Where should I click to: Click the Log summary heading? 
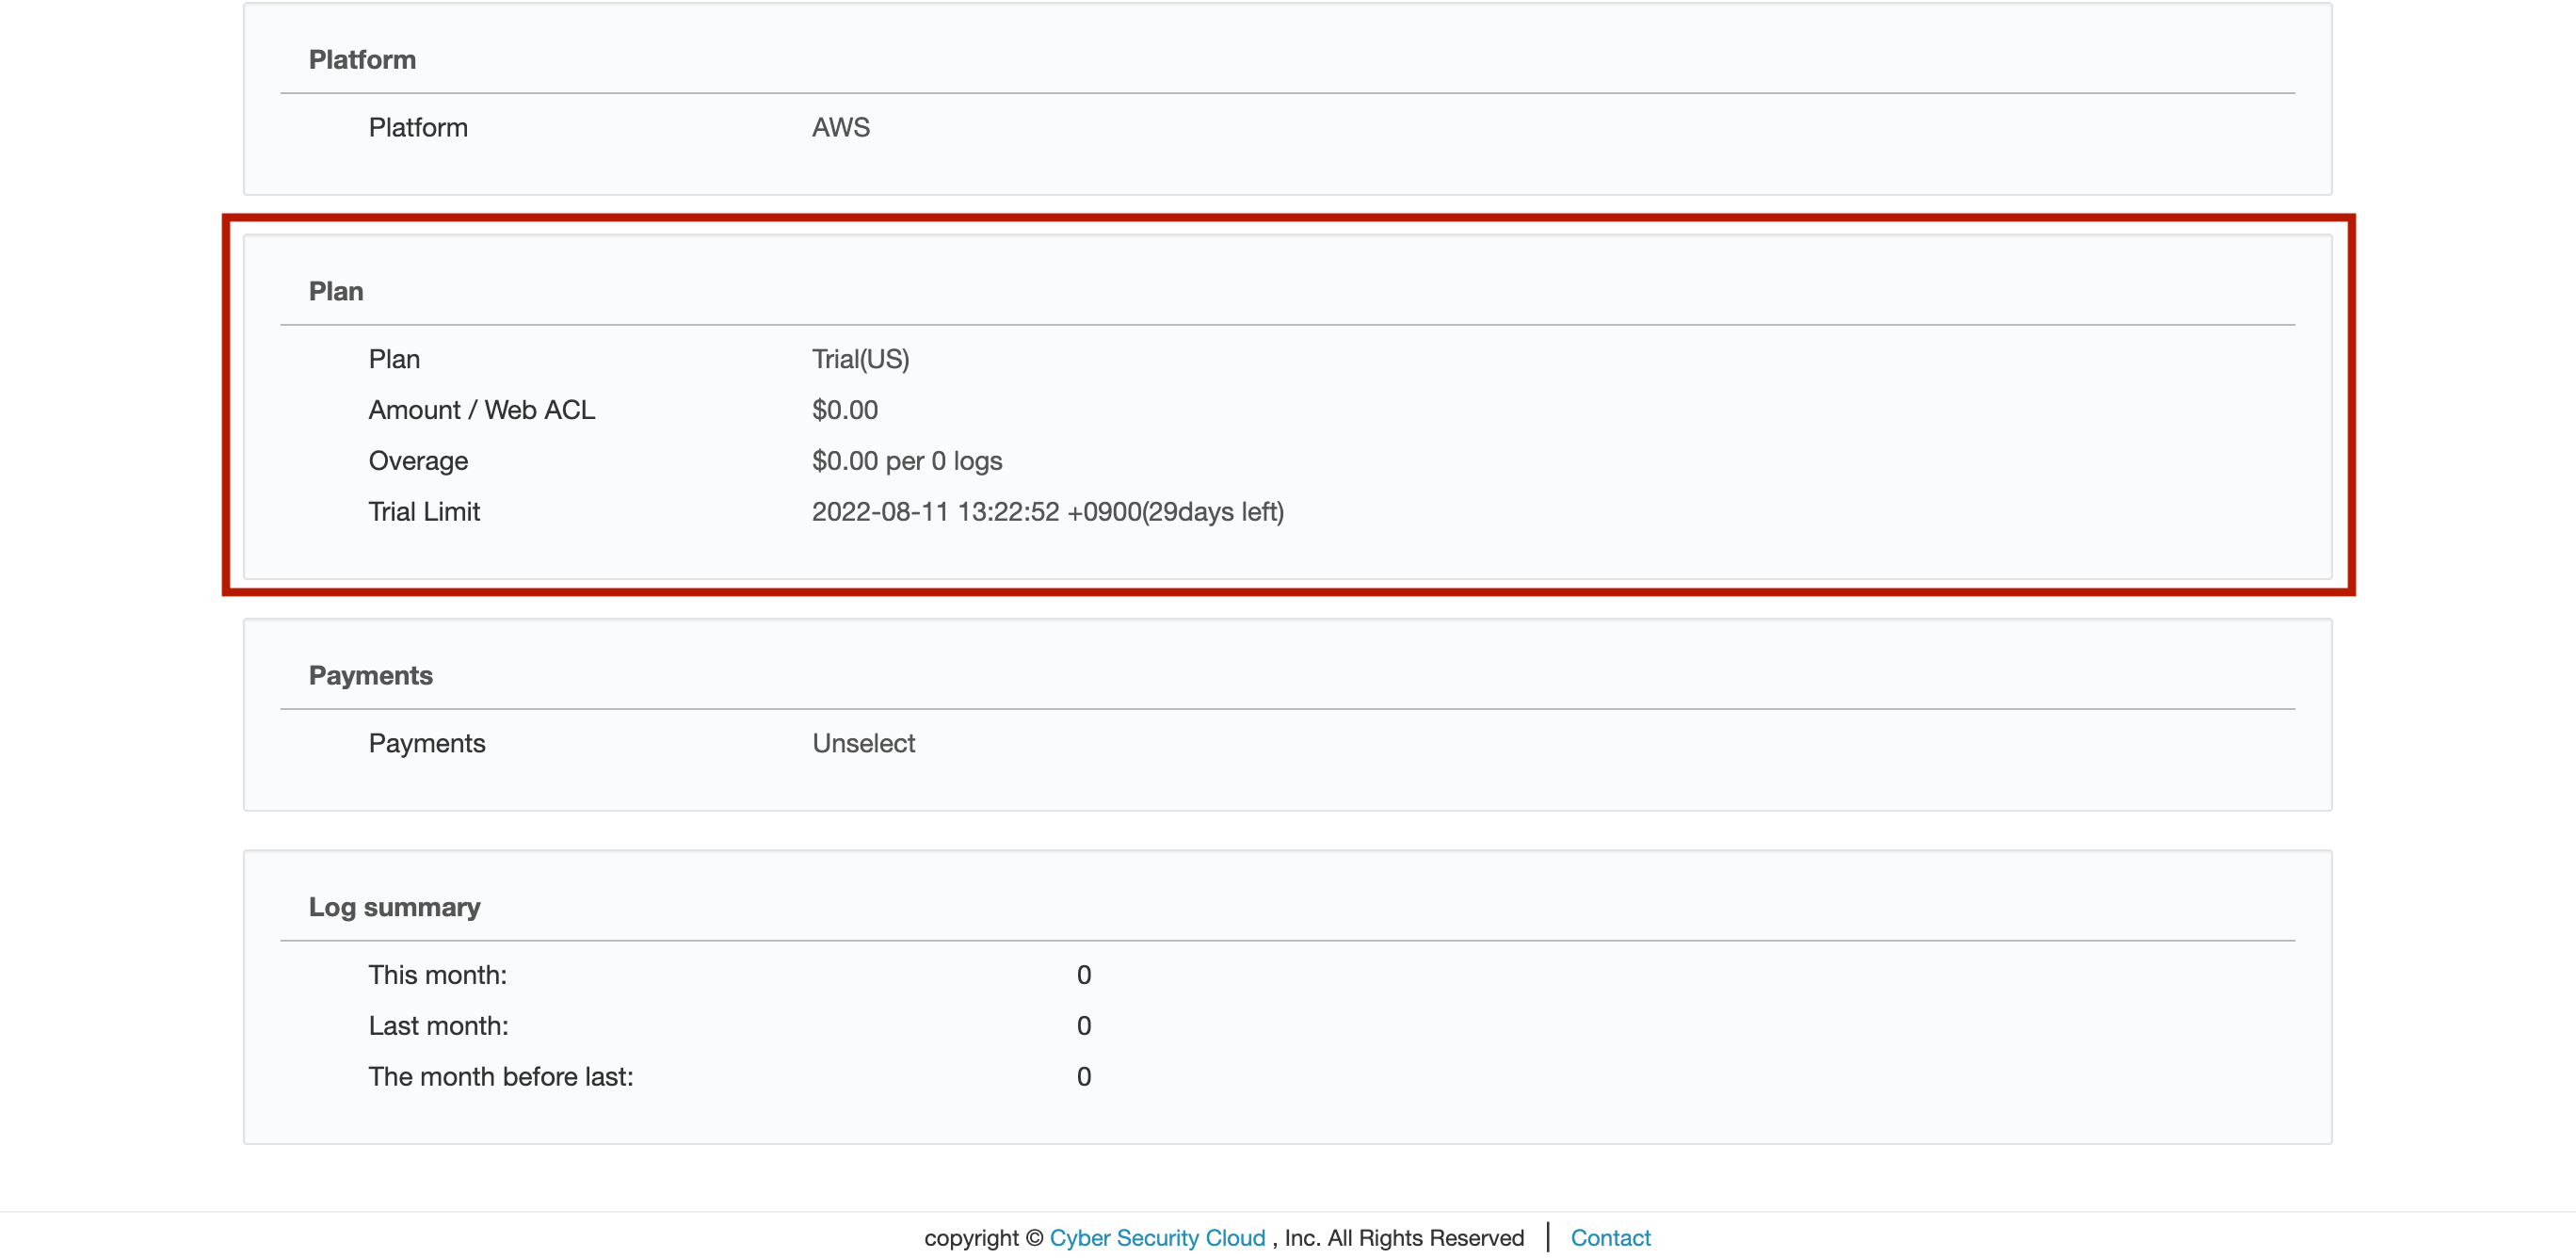coord(394,907)
